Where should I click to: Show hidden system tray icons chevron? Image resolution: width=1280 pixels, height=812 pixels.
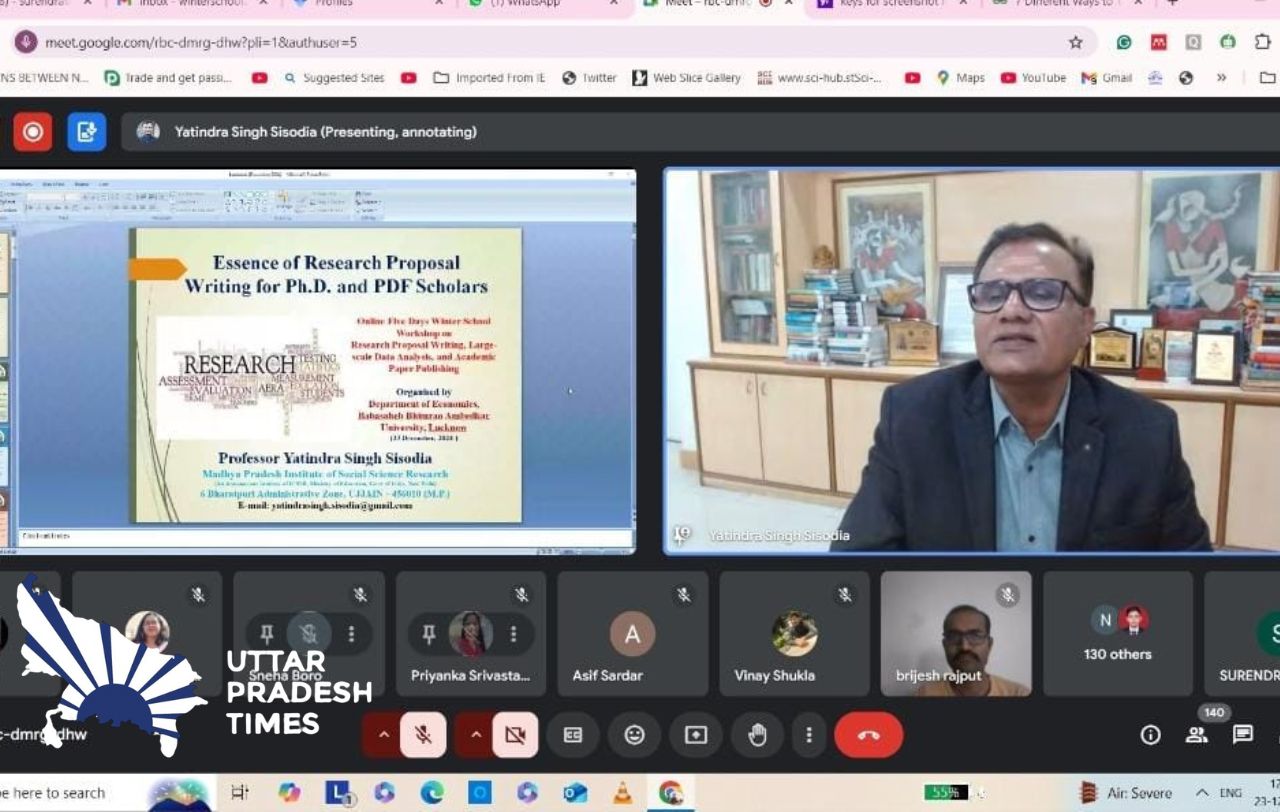1202,793
